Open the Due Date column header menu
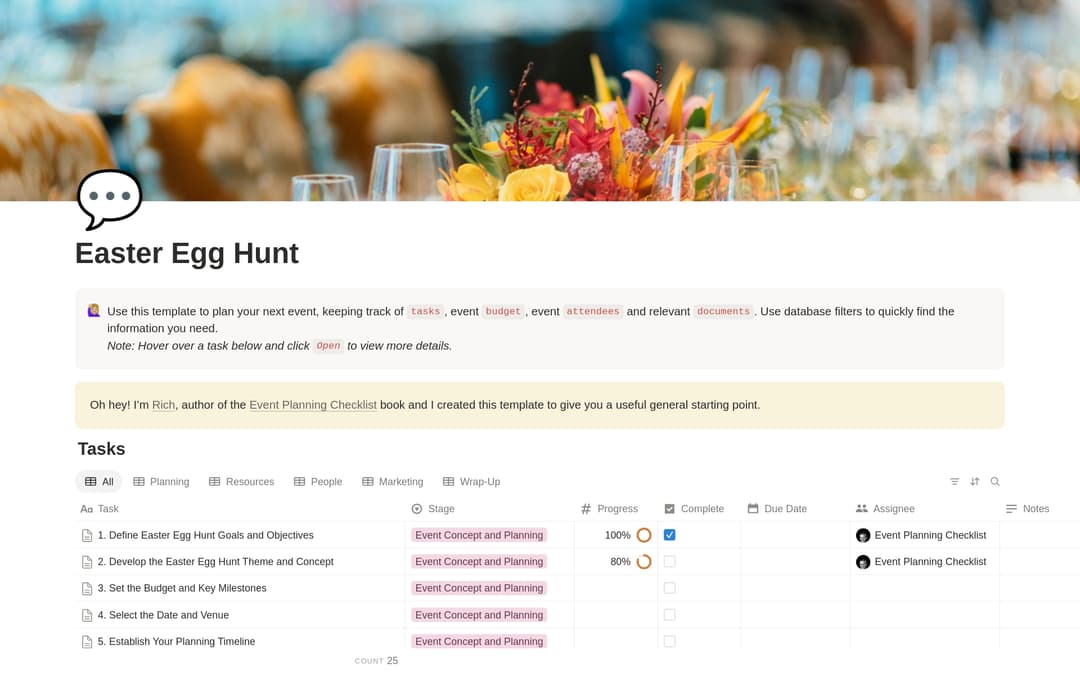The width and height of the screenshot is (1080, 674). click(796, 509)
